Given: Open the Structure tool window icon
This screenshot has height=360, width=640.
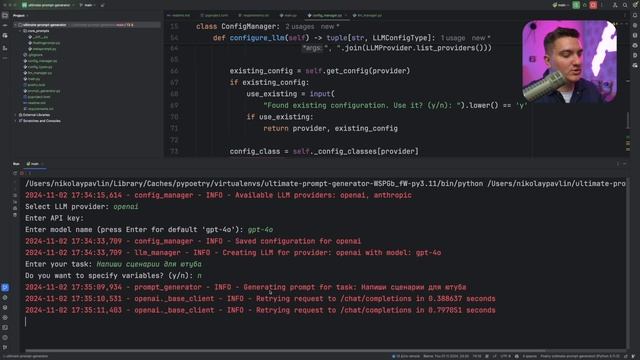Looking at the screenshot, I should (x=5, y=48).
